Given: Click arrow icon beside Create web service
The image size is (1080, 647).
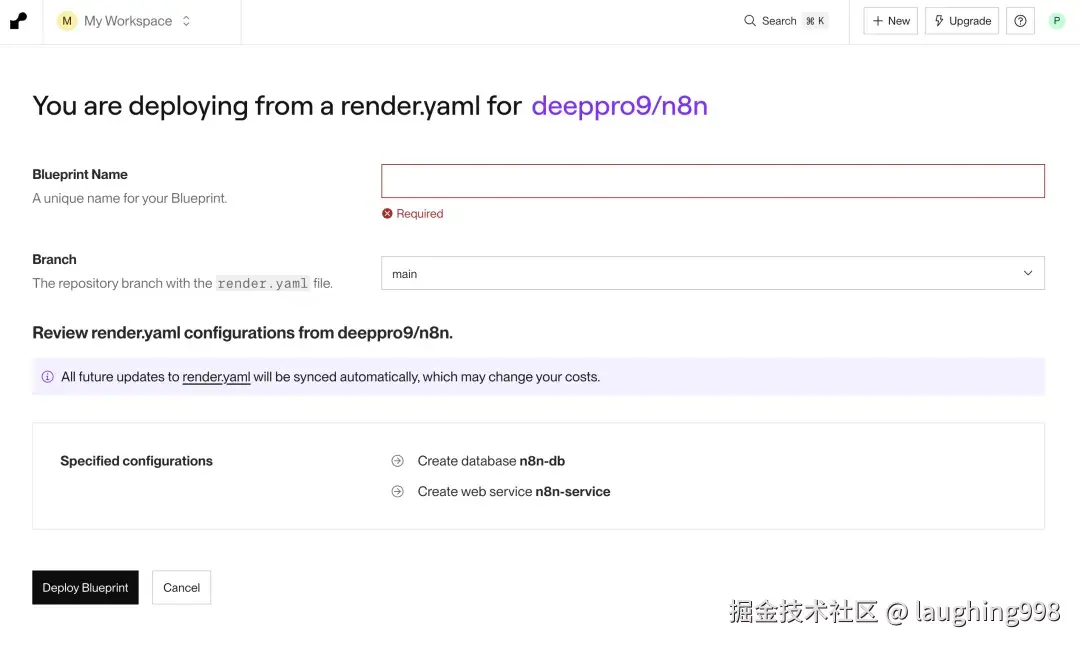Looking at the screenshot, I should pyautogui.click(x=397, y=492).
